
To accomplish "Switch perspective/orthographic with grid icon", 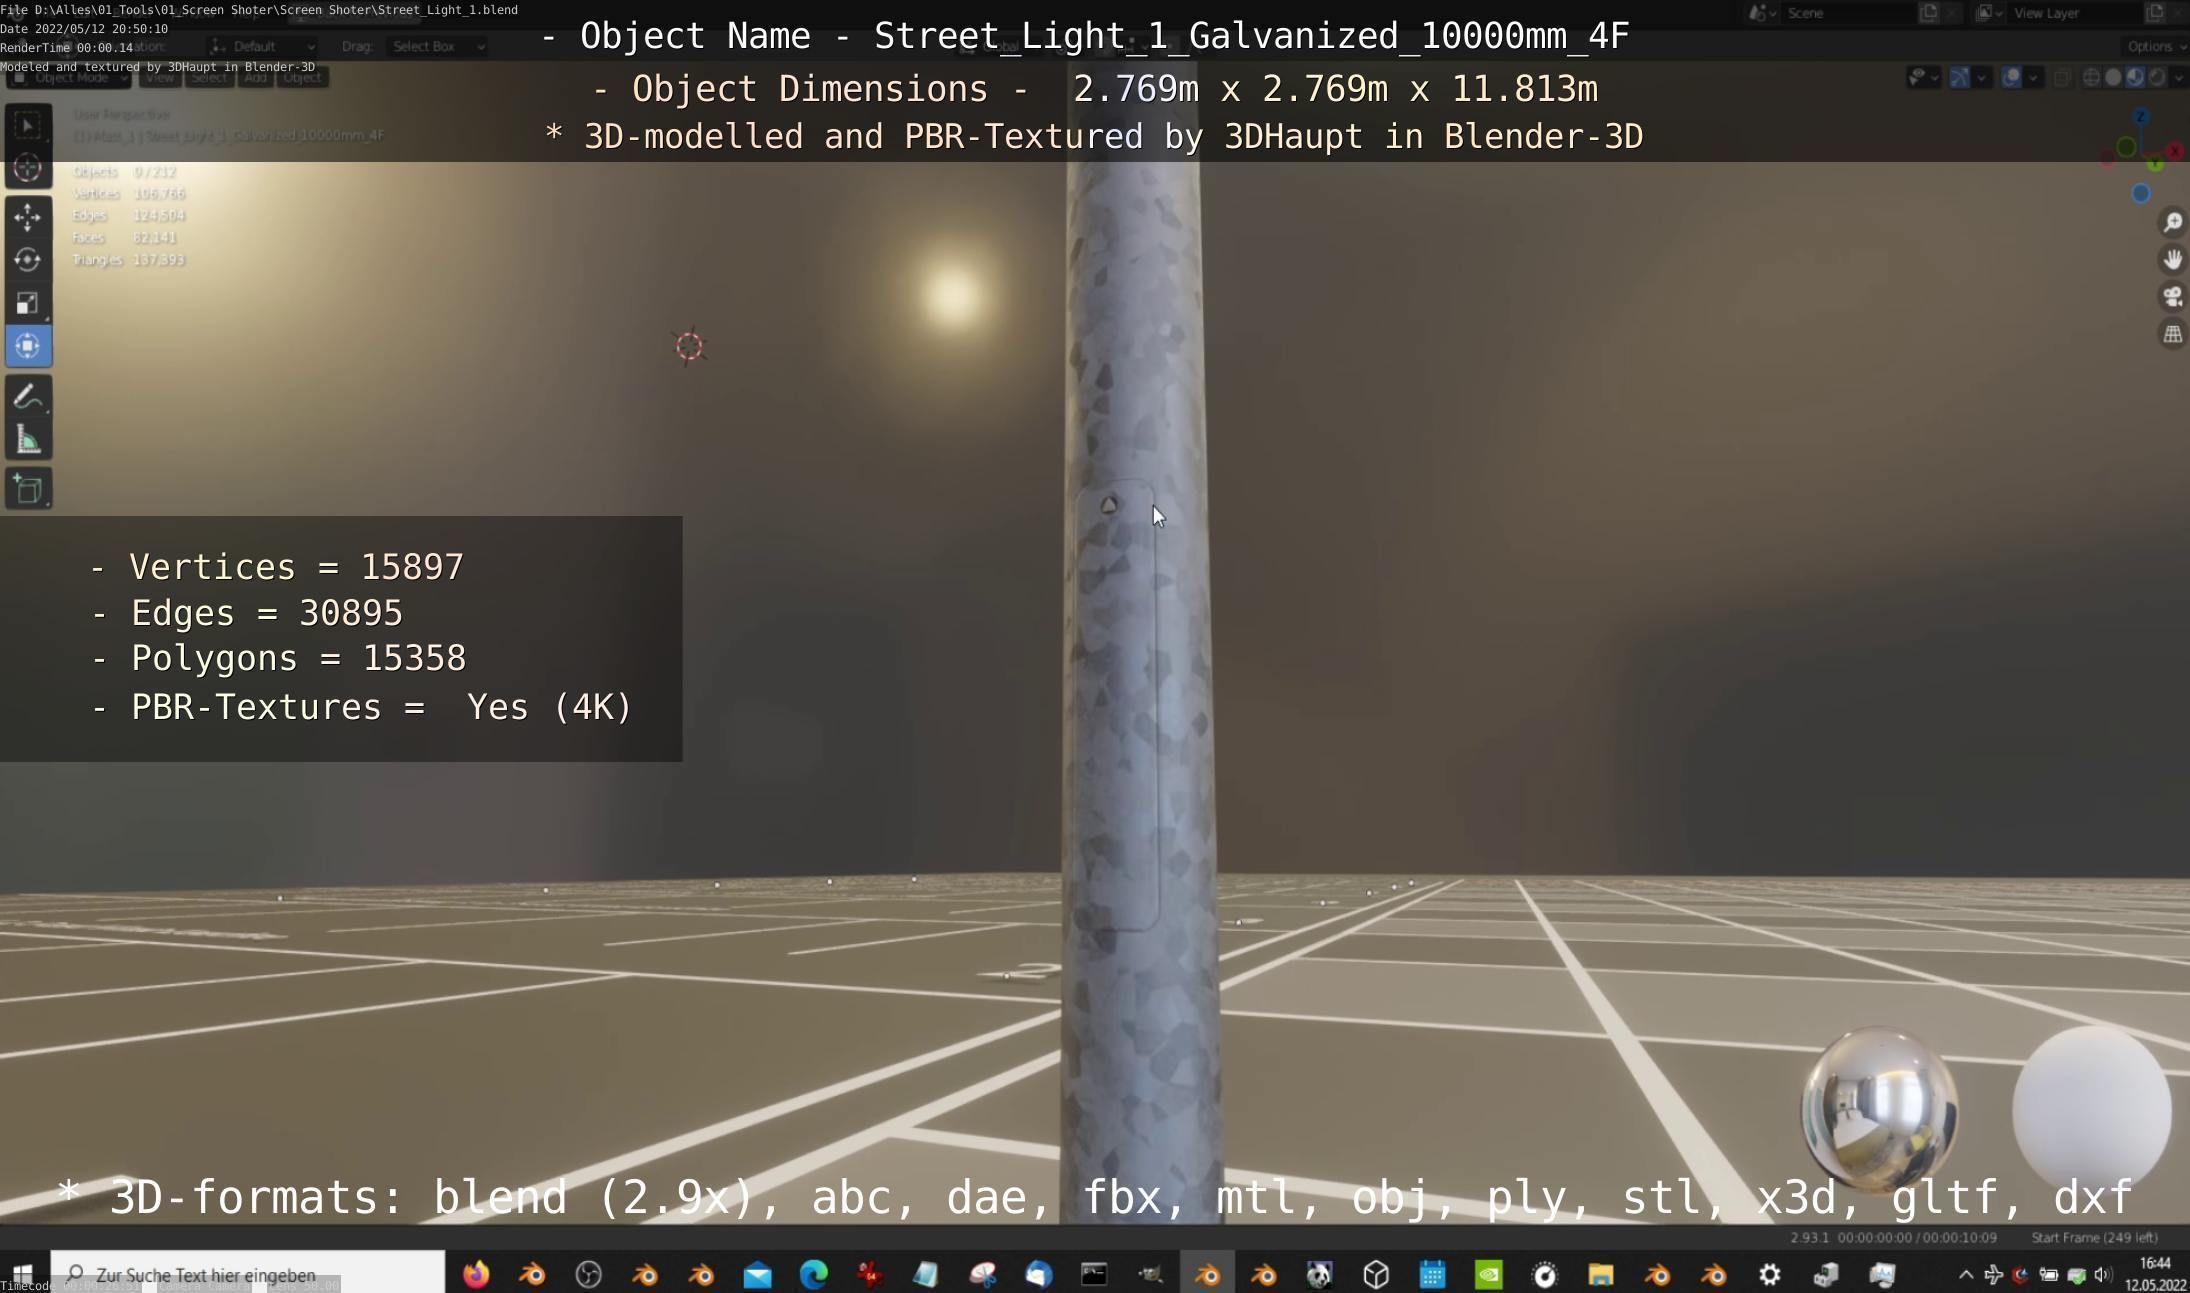I will tap(2172, 334).
